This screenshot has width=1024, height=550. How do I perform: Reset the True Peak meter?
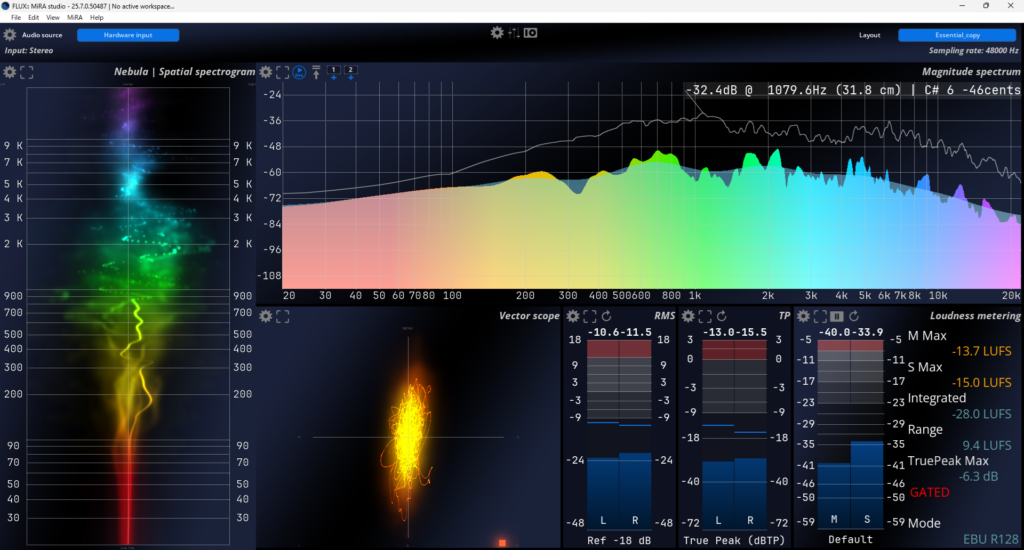721,316
